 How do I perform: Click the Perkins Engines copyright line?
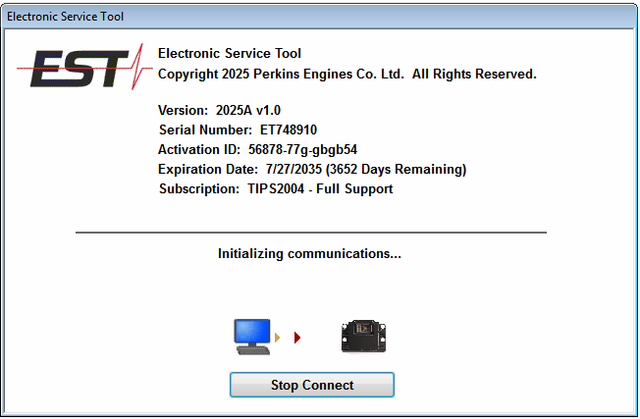click(x=347, y=74)
